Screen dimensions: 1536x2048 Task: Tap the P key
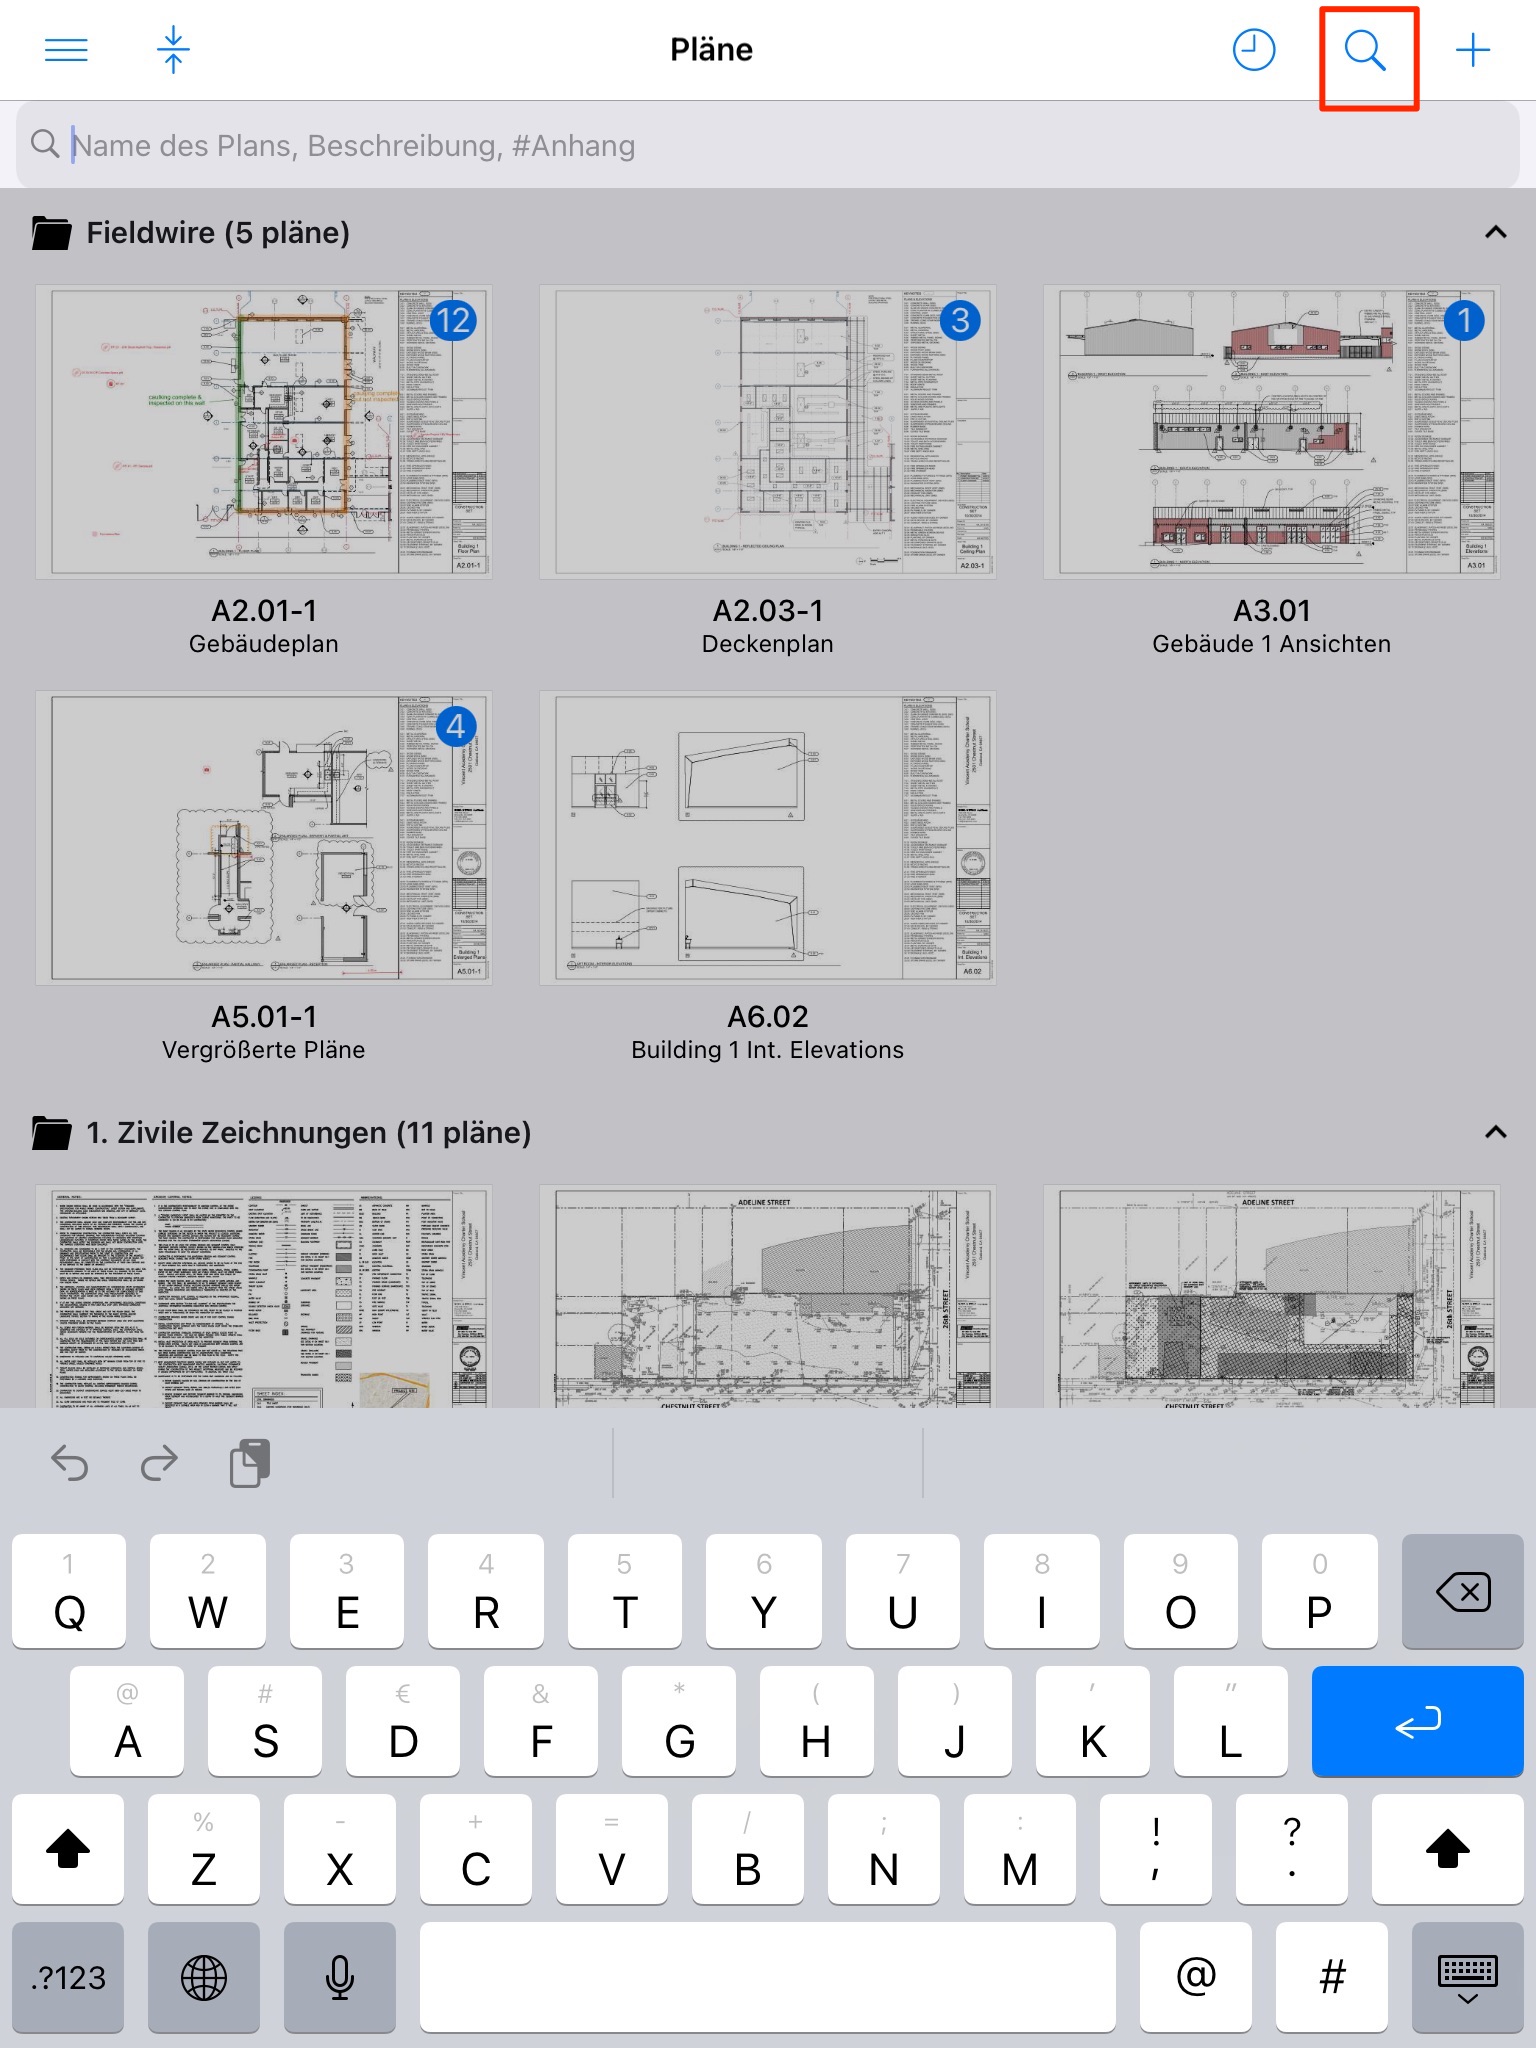[1319, 1591]
